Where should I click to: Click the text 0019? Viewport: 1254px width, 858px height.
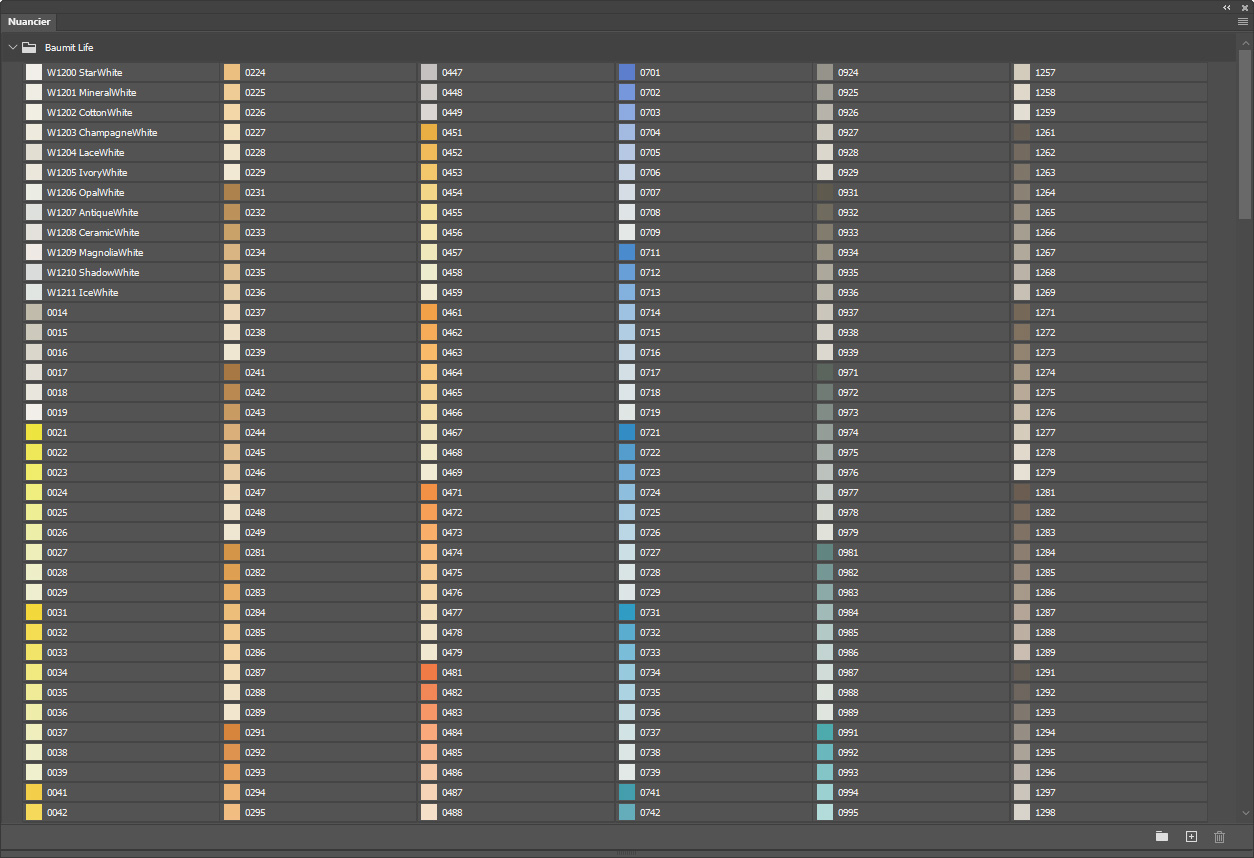coord(57,412)
